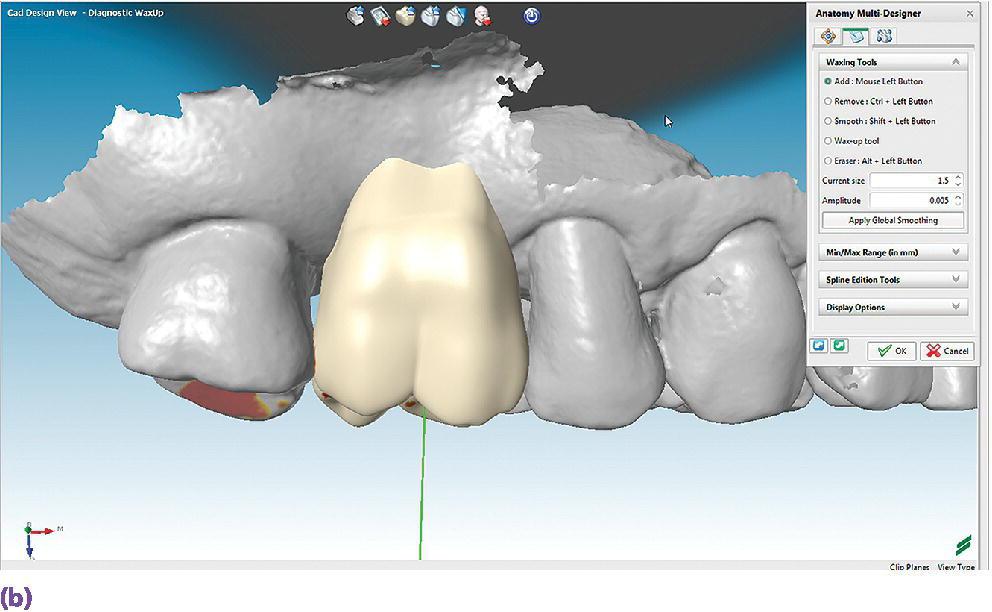The height and width of the screenshot is (612, 992).
Task: Choose the Wax-up tool radio button
Action: pyautogui.click(x=827, y=141)
